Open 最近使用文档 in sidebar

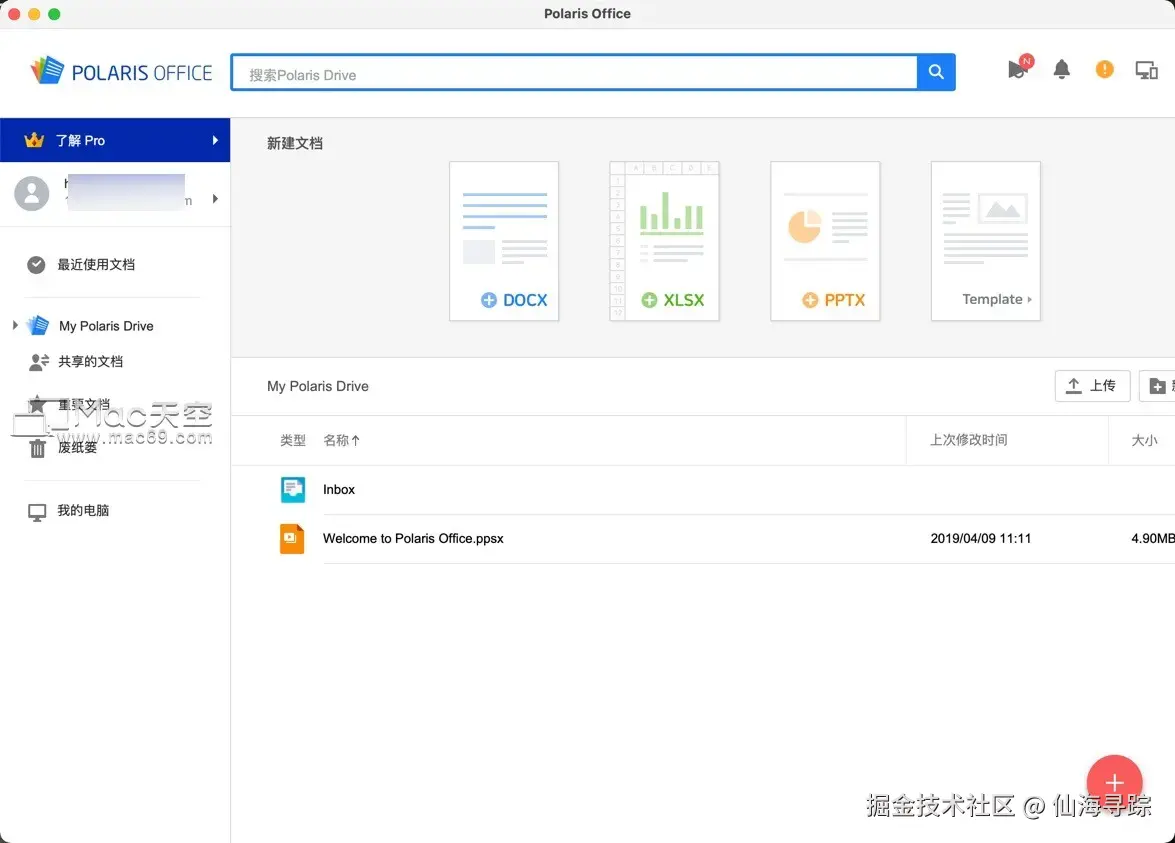pos(96,265)
